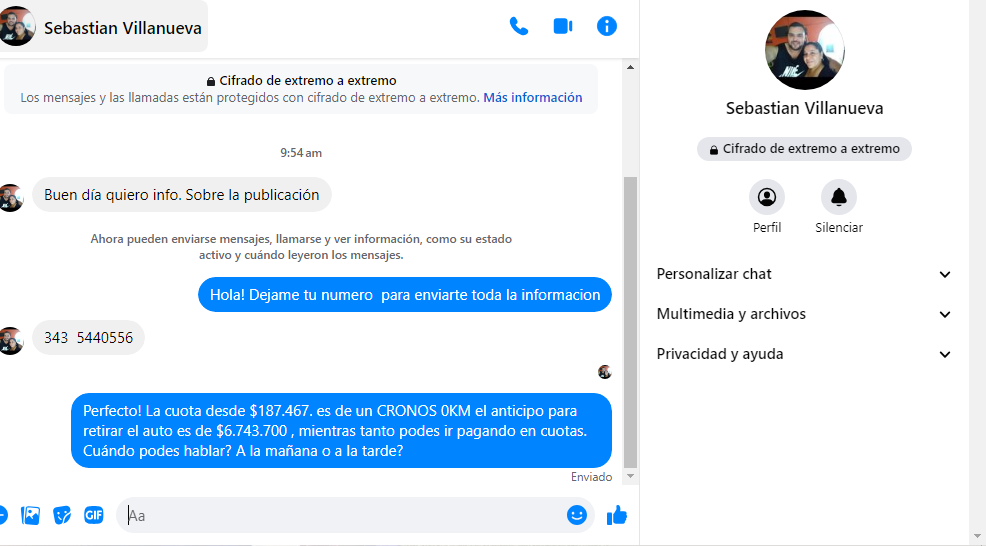The image size is (986, 546).
Task: Expand the Personalizar chat section
Action: pyautogui.click(x=804, y=274)
